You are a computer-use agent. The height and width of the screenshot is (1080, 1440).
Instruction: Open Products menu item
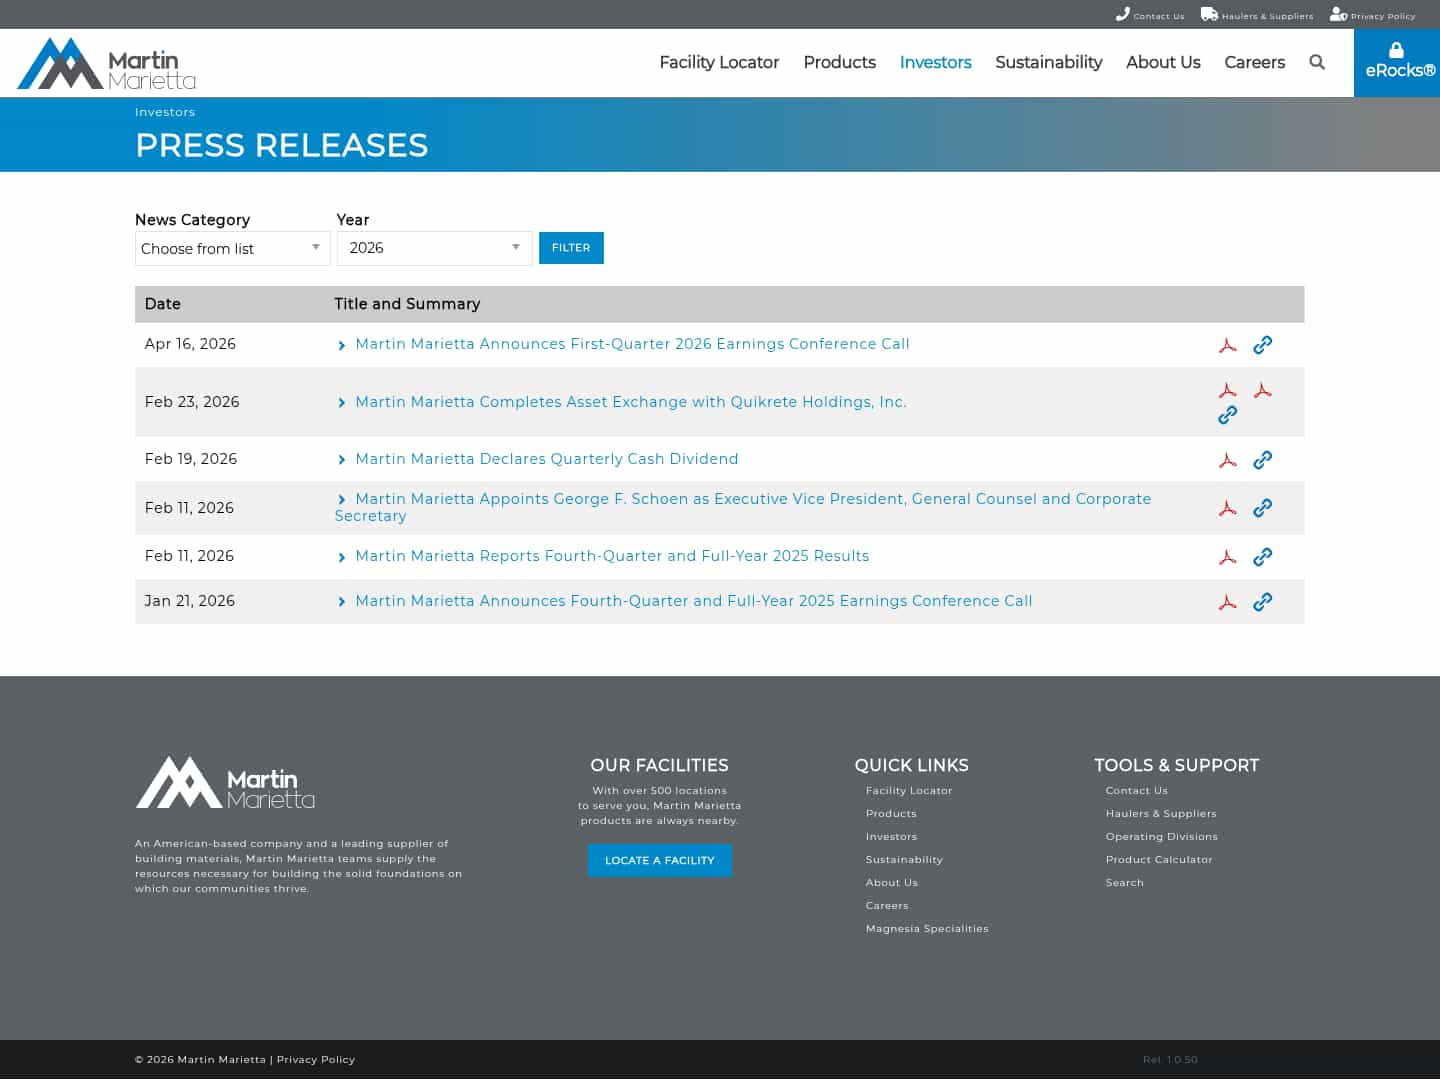pyautogui.click(x=840, y=62)
